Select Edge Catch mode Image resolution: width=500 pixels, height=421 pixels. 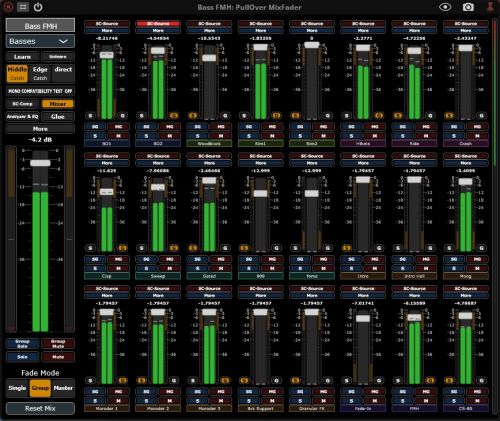[40, 73]
